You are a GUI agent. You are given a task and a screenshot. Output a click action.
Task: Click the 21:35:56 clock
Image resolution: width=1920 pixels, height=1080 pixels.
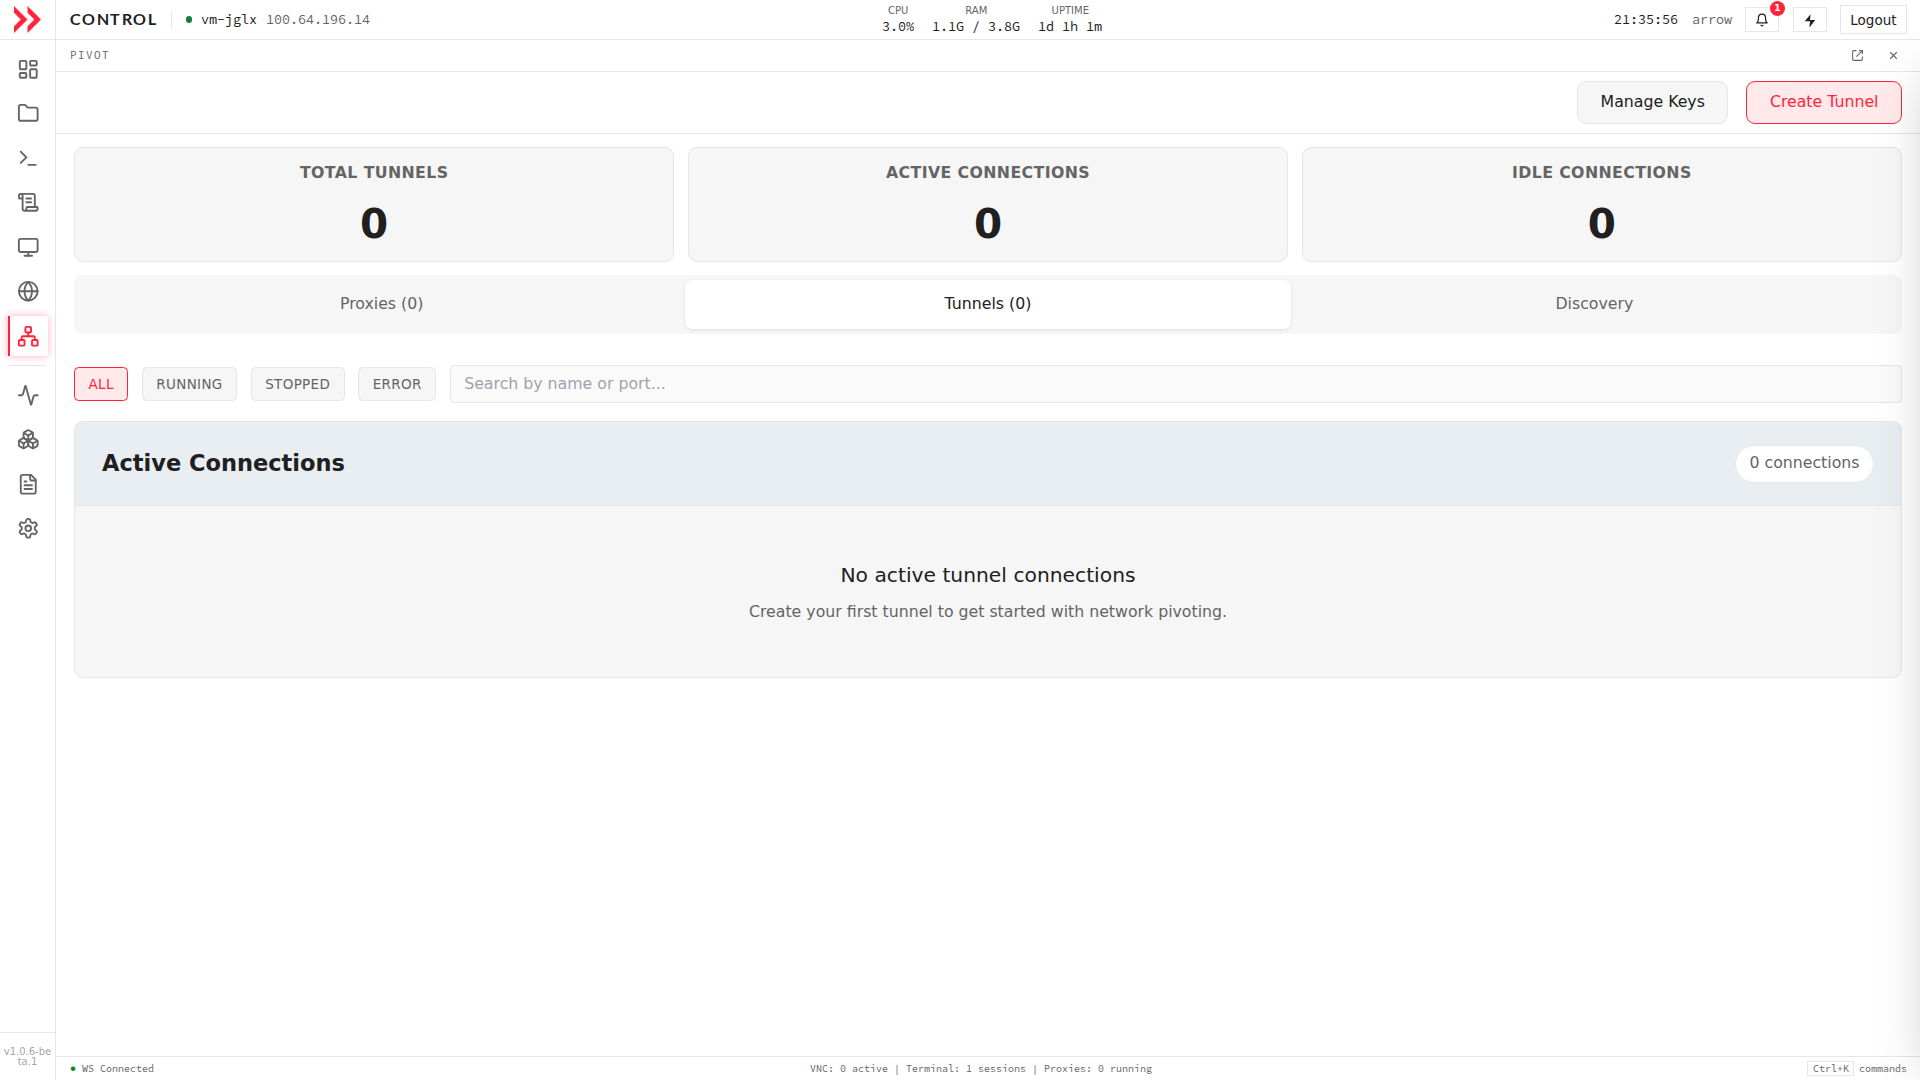pyautogui.click(x=1646, y=20)
